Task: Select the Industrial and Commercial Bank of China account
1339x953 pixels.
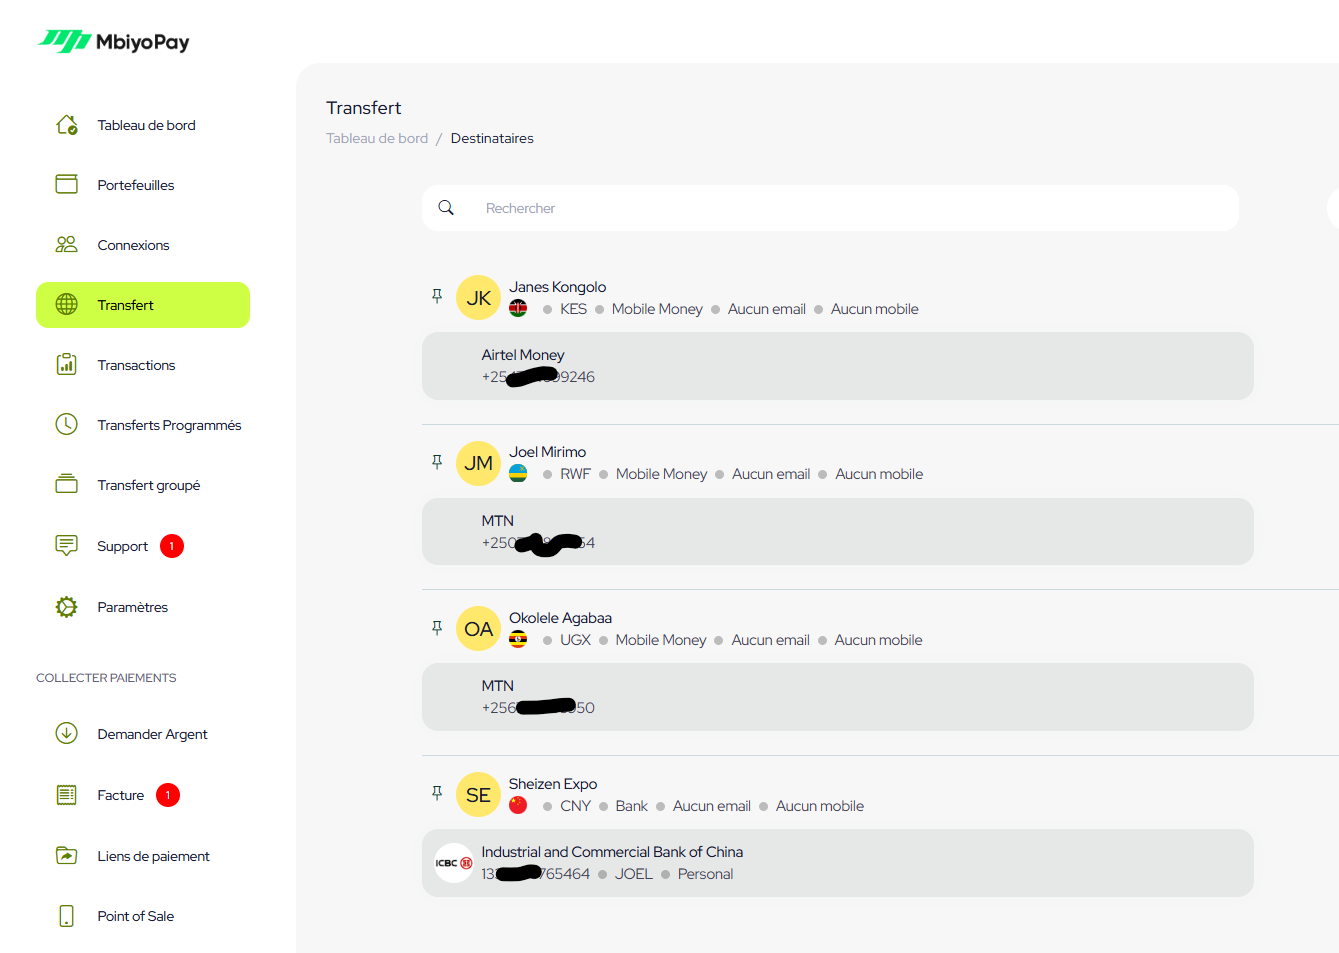Action: coord(837,863)
